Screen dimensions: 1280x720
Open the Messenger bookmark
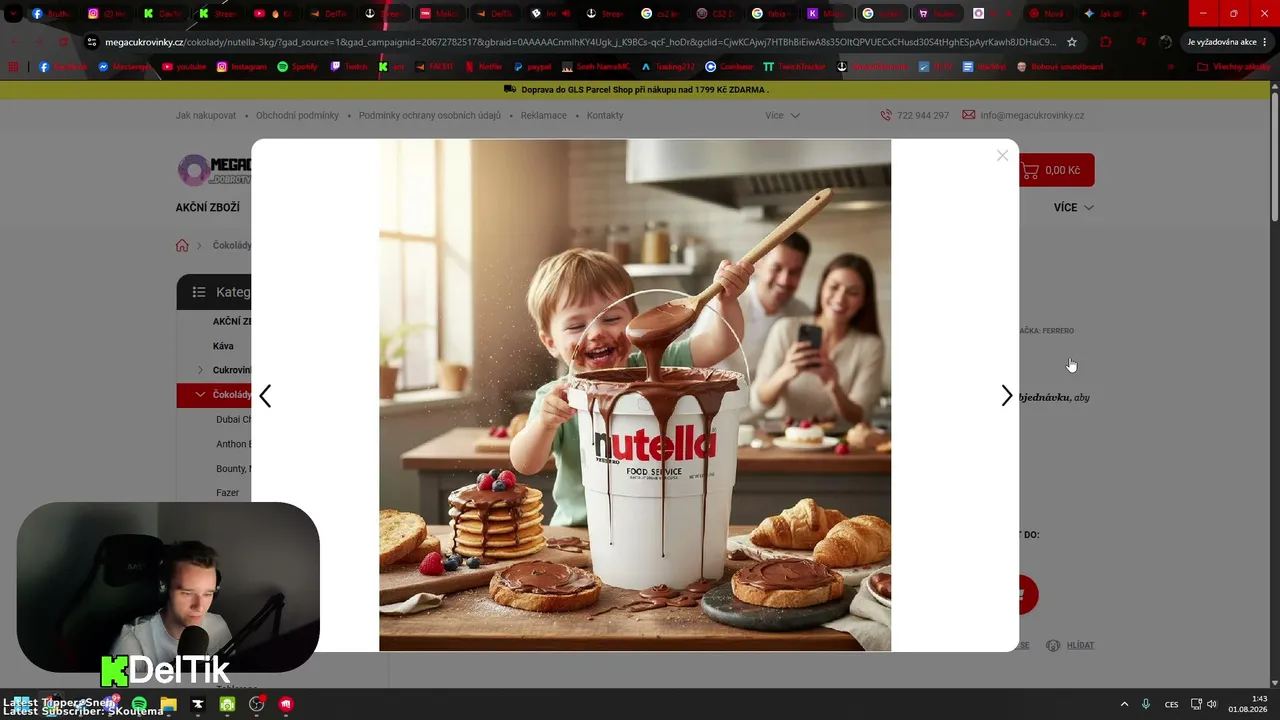(x=125, y=66)
